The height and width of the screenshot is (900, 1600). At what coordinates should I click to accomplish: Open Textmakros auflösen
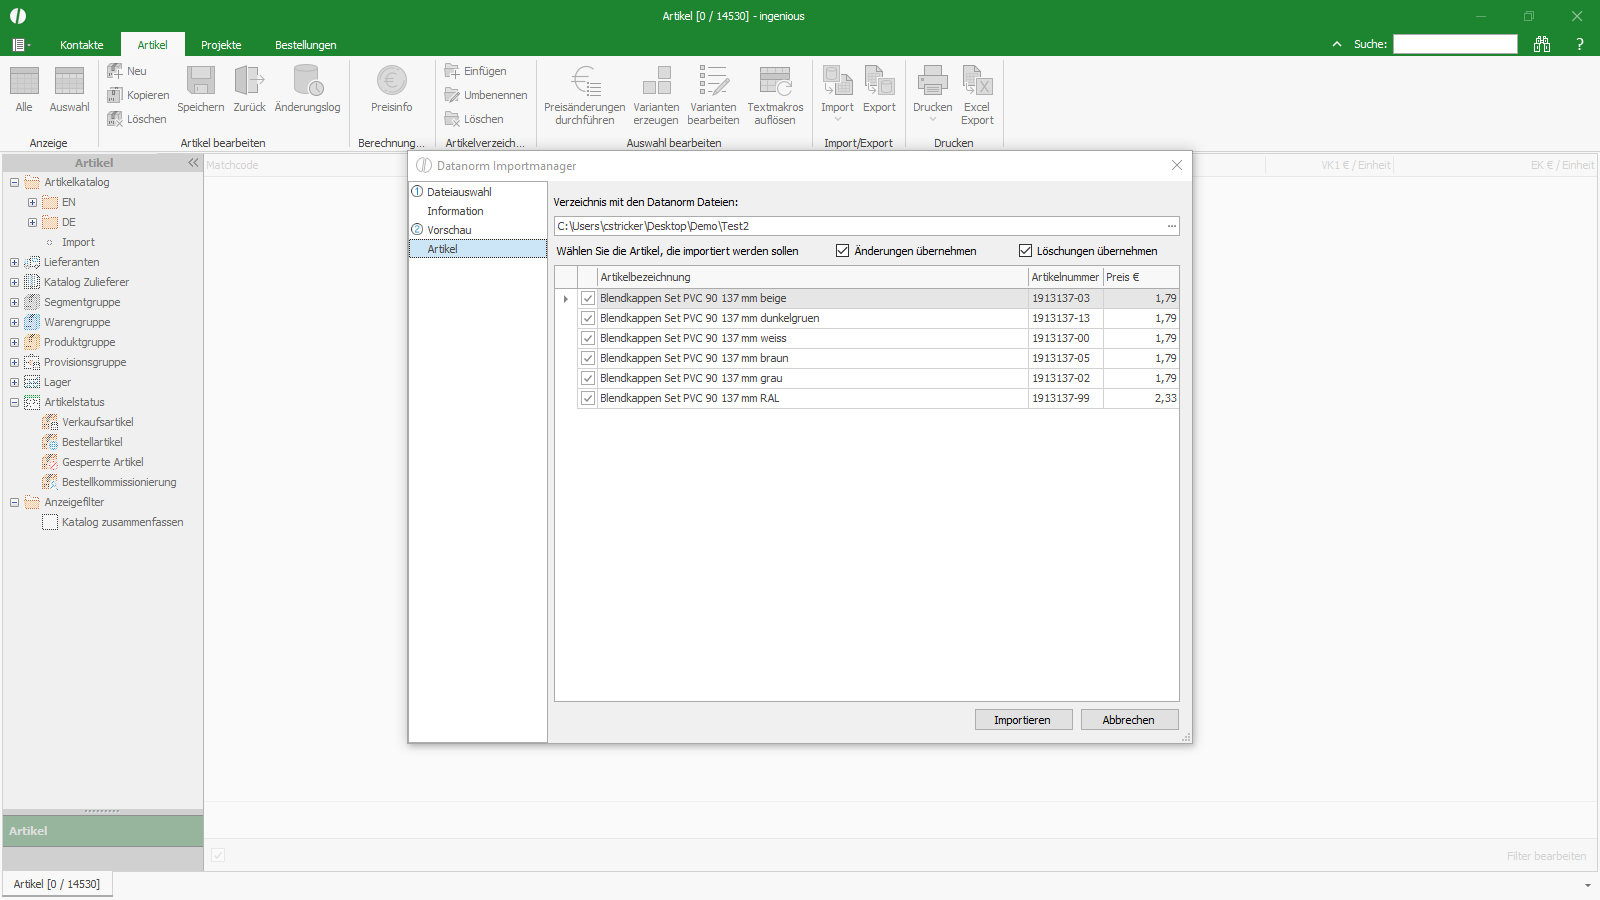tap(776, 93)
